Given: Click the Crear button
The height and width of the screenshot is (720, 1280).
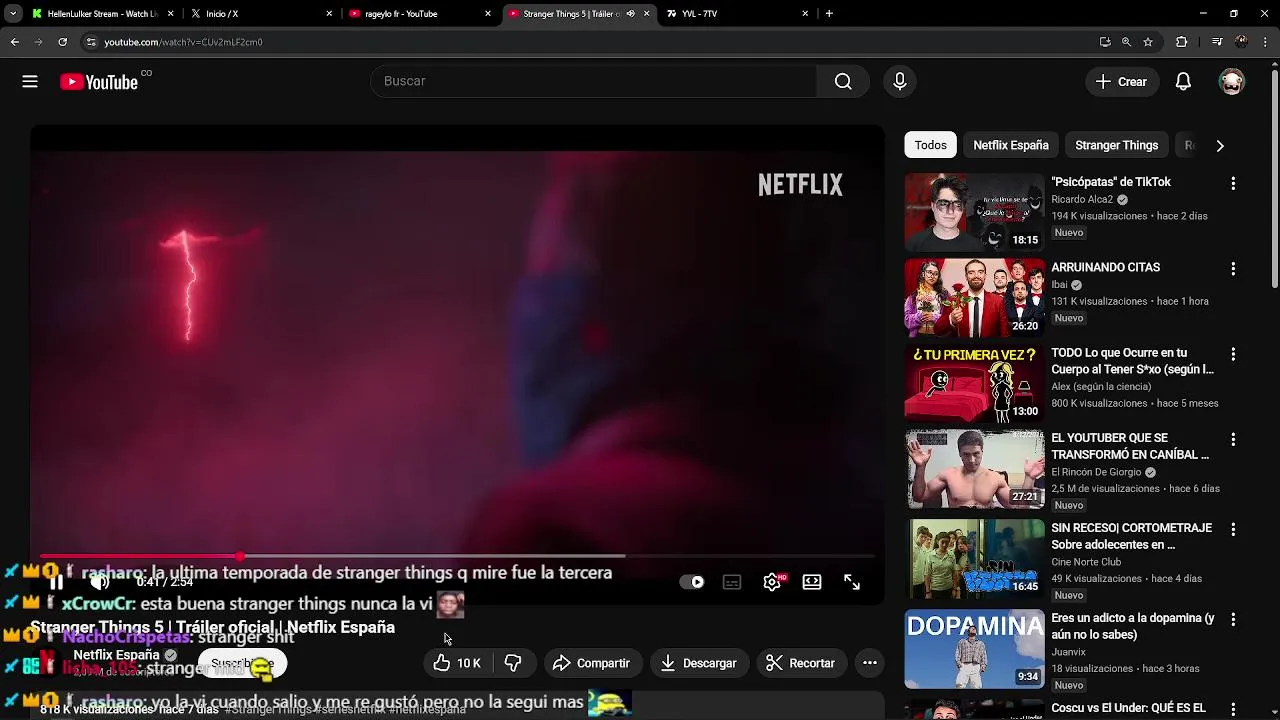Looking at the screenshot, I should [x=1122, y=82].
